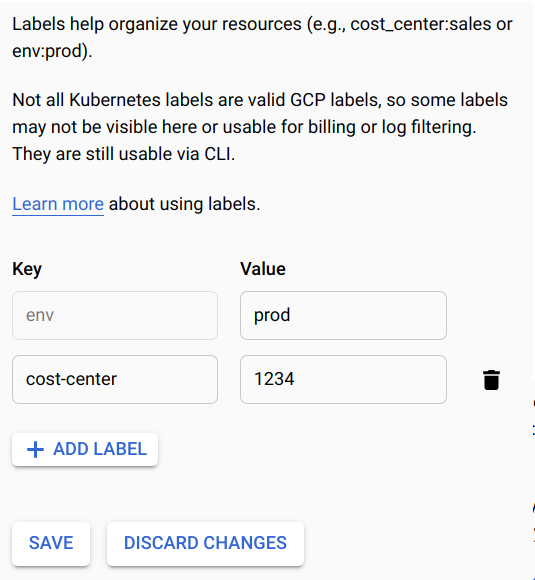Focus the 1234 value field
The image size is (535, 580).
pos(343,380)
